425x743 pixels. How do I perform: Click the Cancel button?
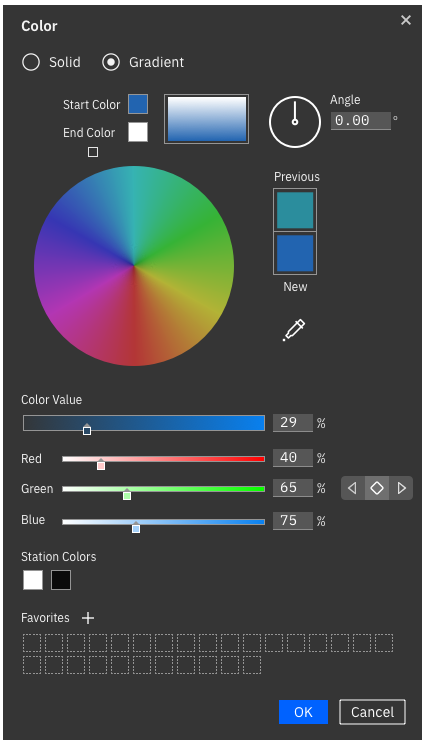(x=372, y=712)
